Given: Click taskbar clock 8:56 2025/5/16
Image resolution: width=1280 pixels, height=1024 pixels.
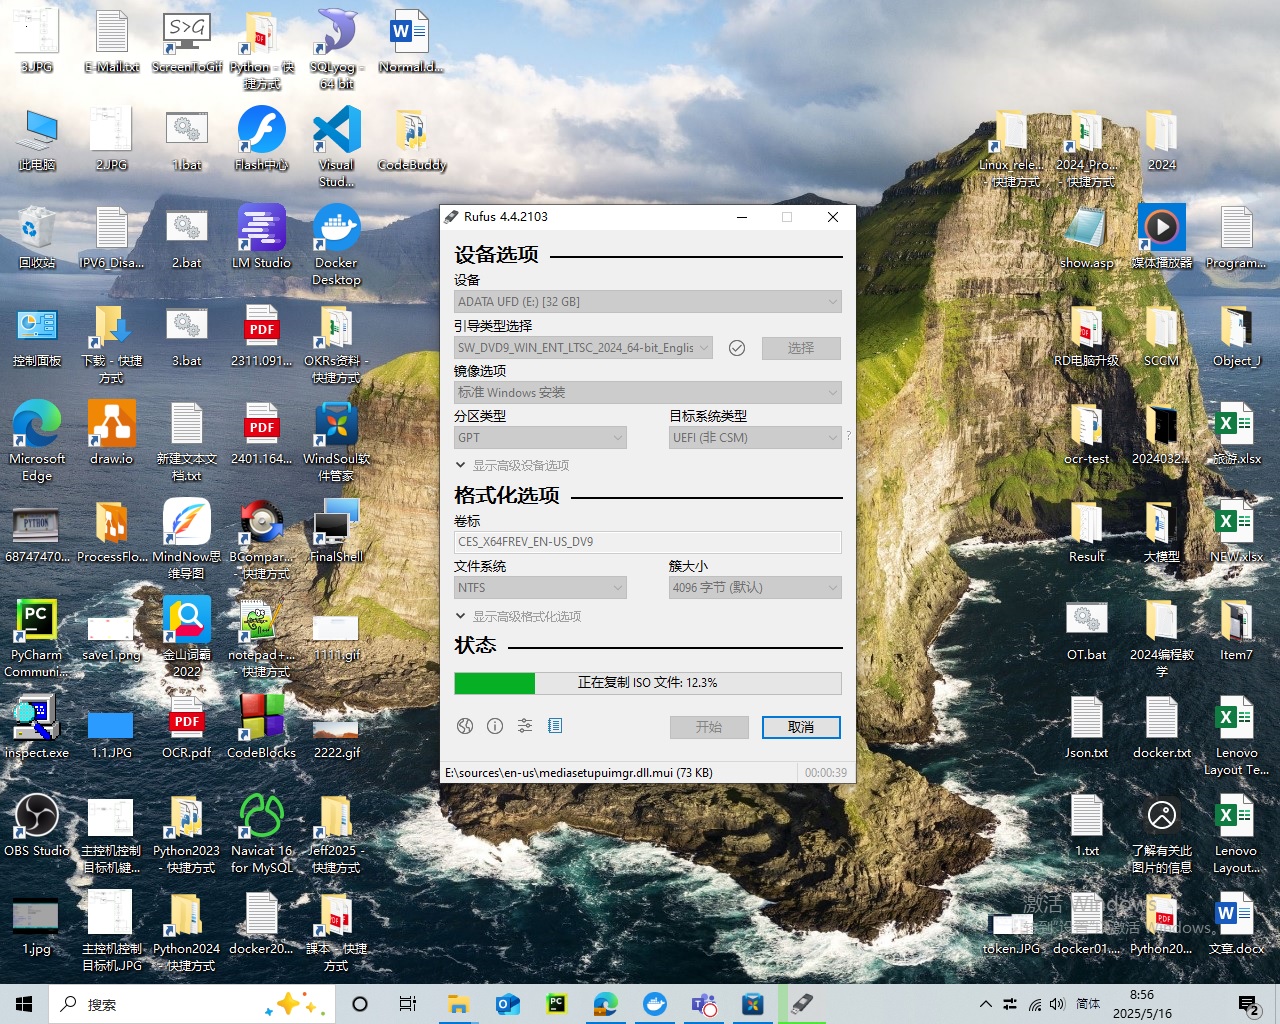Looking at the screenshot, I should pyautogui.click(x=1142, y=1004).
